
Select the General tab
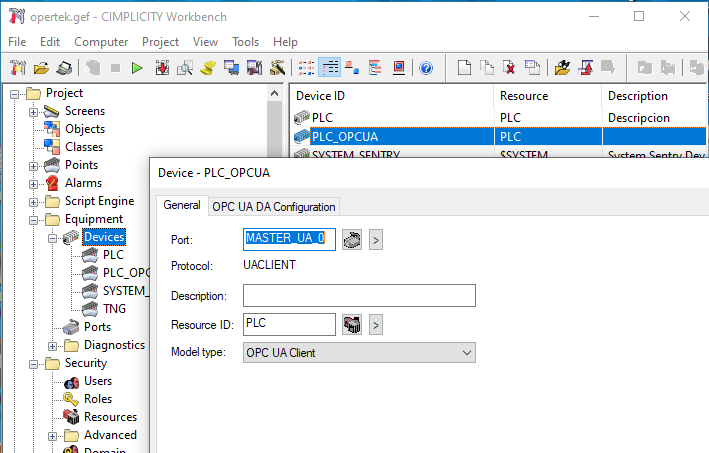click(x=182, y=205)
